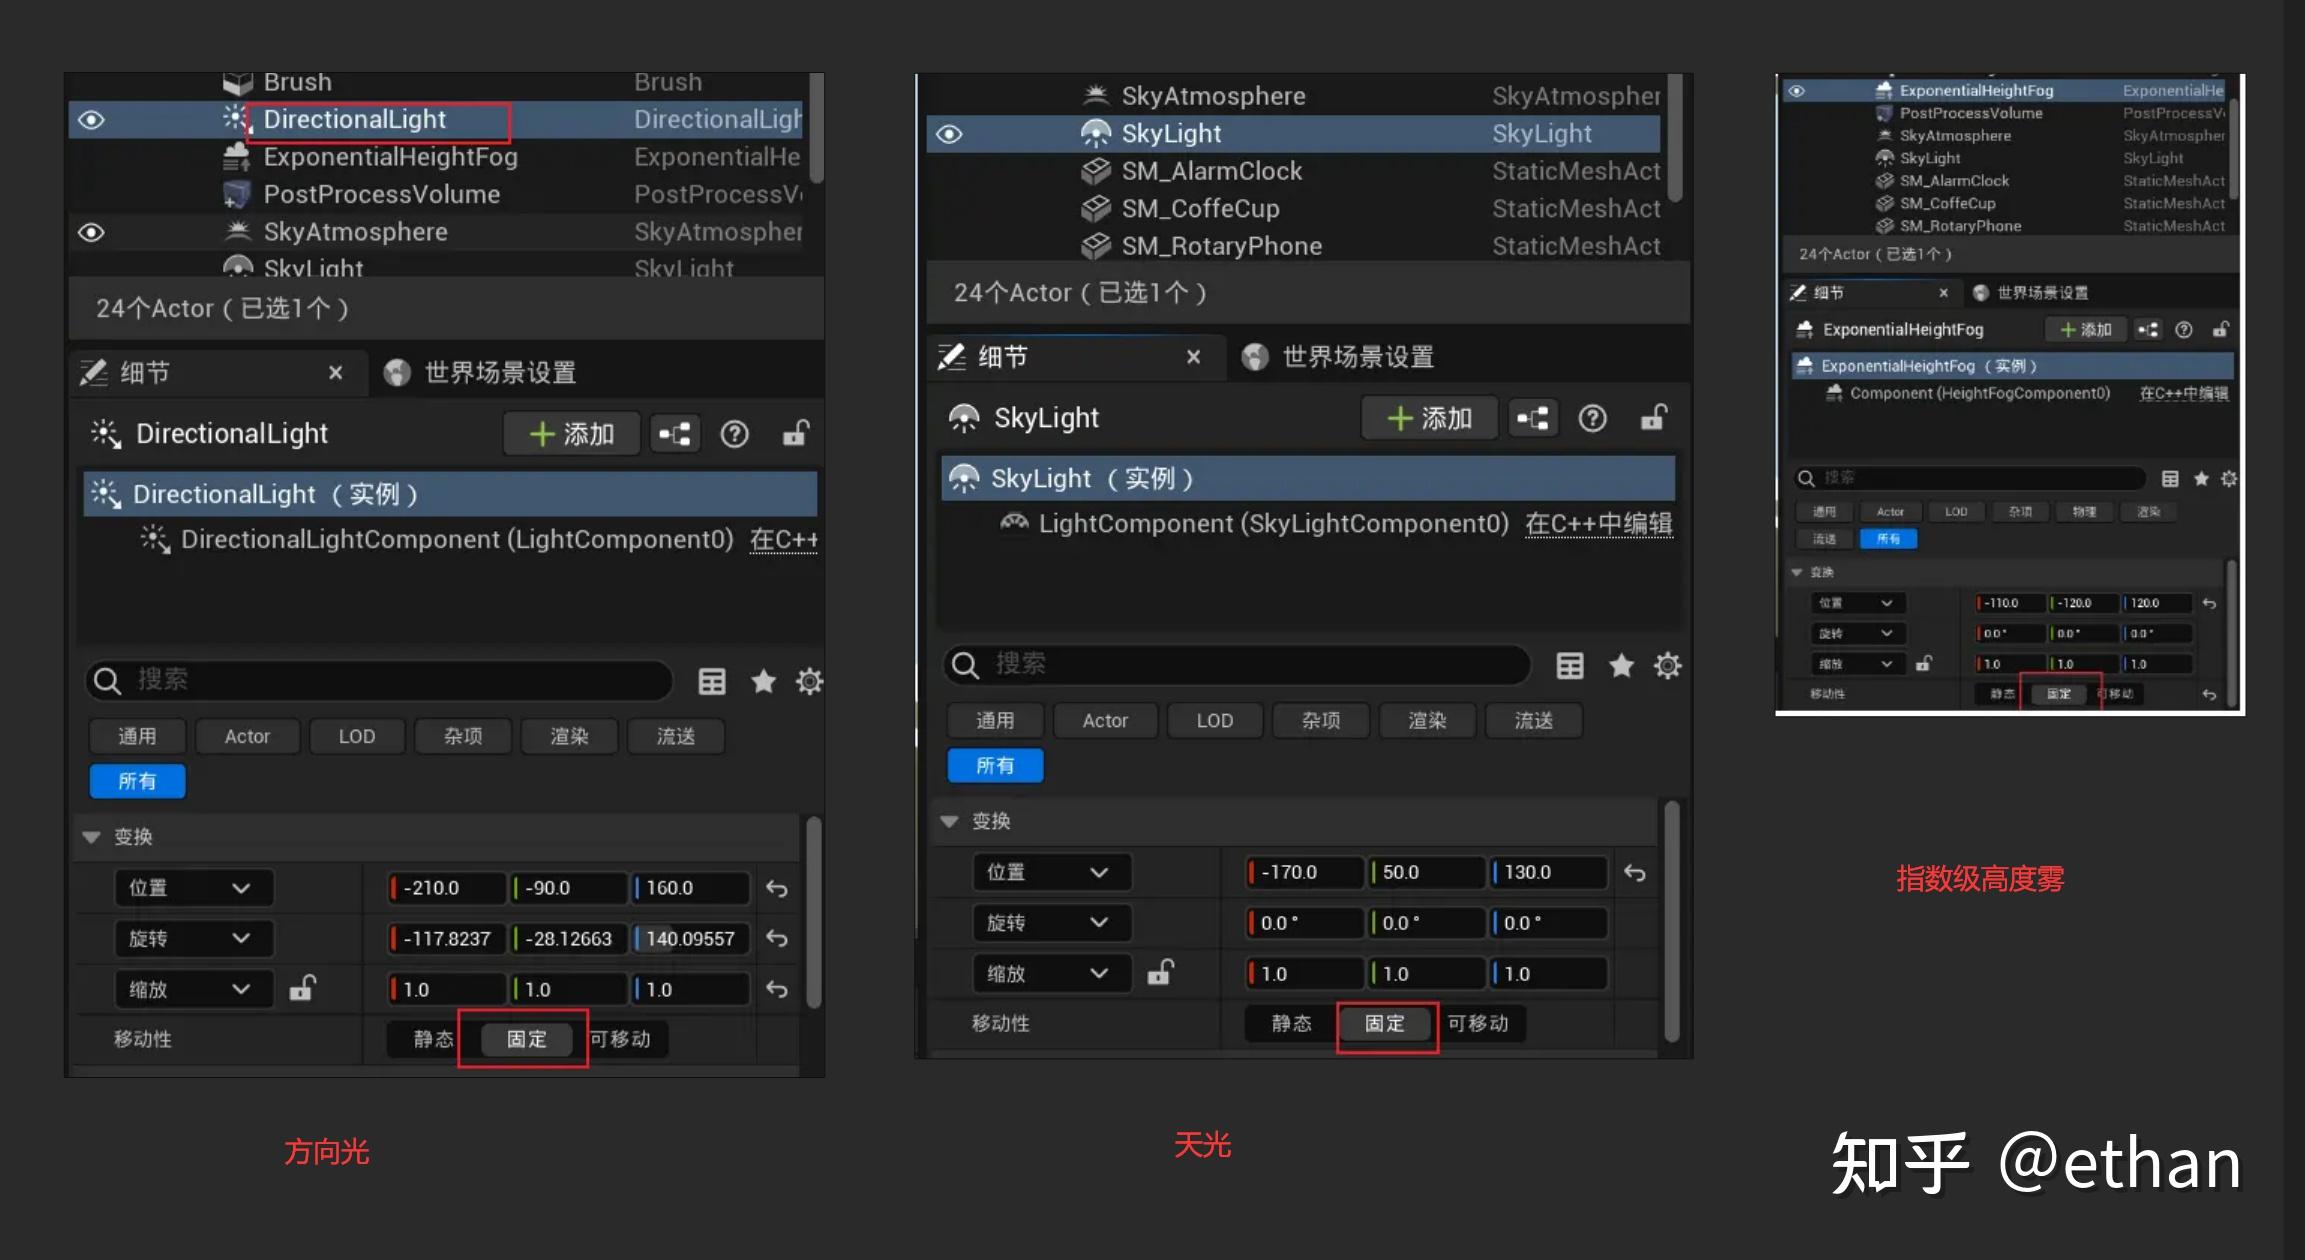Open the Blueprint conversion icon beside 添加 button
Viewport: 2305px width, 1260px height.
coord(675,434)
